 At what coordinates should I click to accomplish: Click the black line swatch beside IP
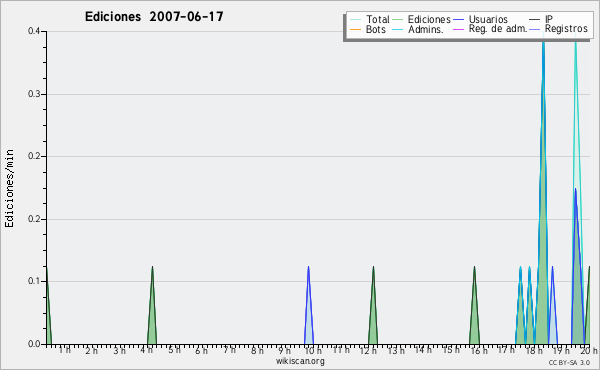[535, 20]
